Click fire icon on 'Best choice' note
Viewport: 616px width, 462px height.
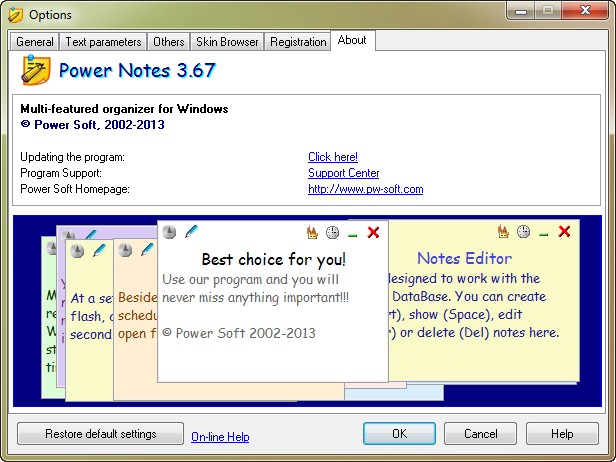(312, 232)
